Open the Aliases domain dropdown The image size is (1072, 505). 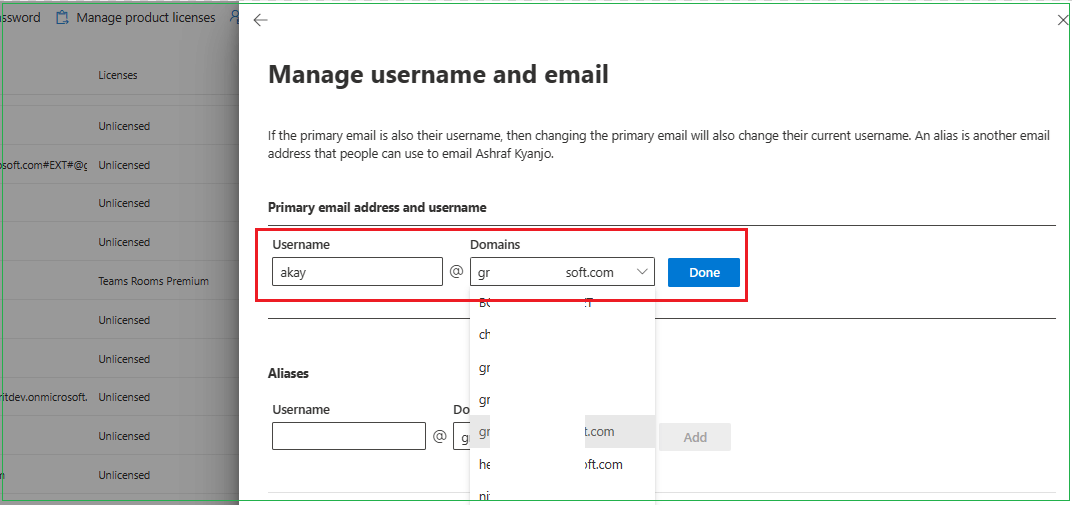pyautogui.click(x=462, y=436)
